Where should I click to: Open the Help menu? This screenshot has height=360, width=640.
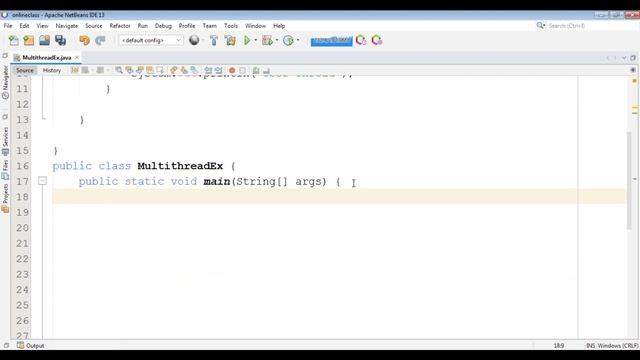pos(279,26)
